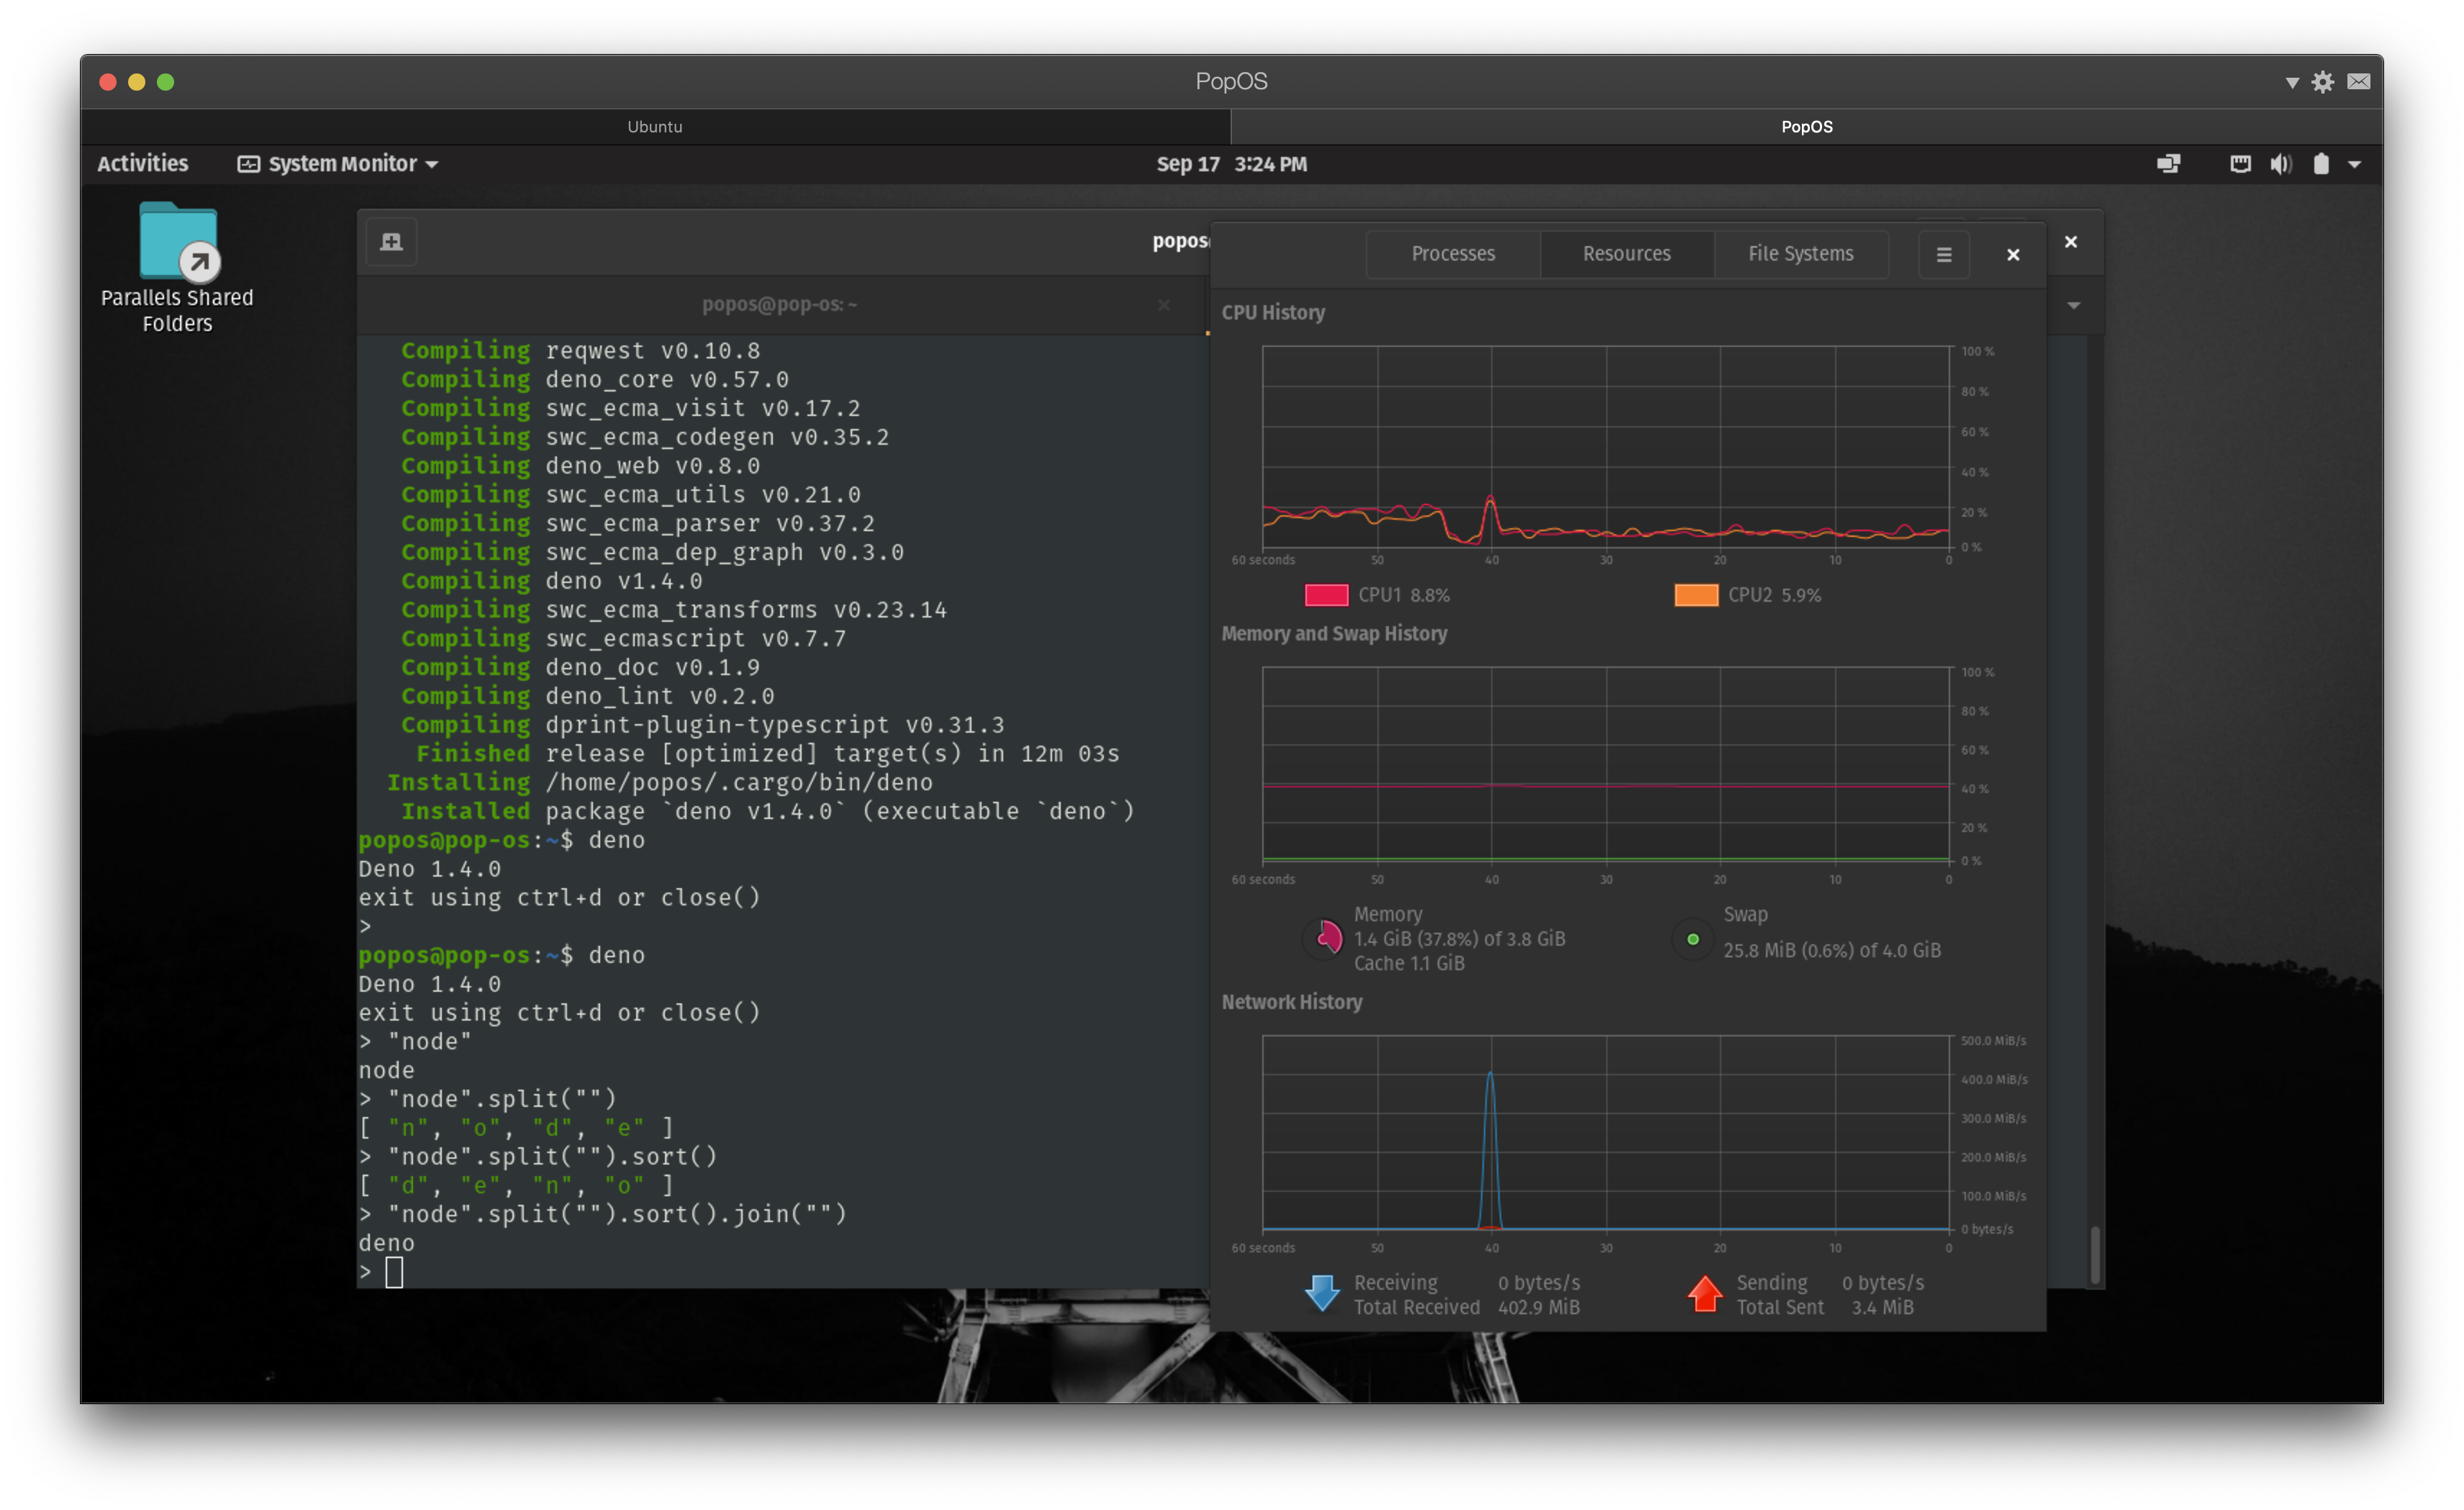
Task: Click the display/screens tray icon
Action: click(x=2168, y=164)
